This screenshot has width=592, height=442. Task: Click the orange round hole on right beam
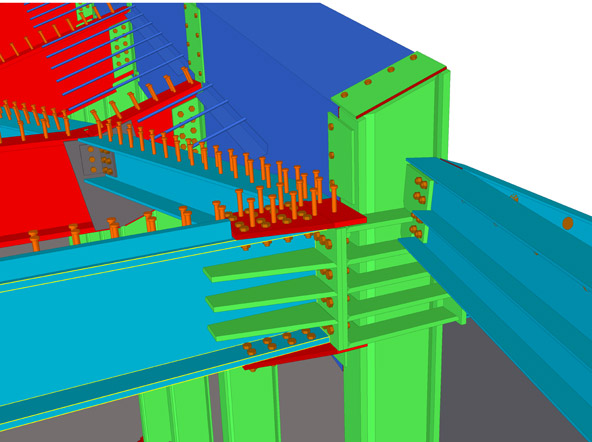[568, 223]
